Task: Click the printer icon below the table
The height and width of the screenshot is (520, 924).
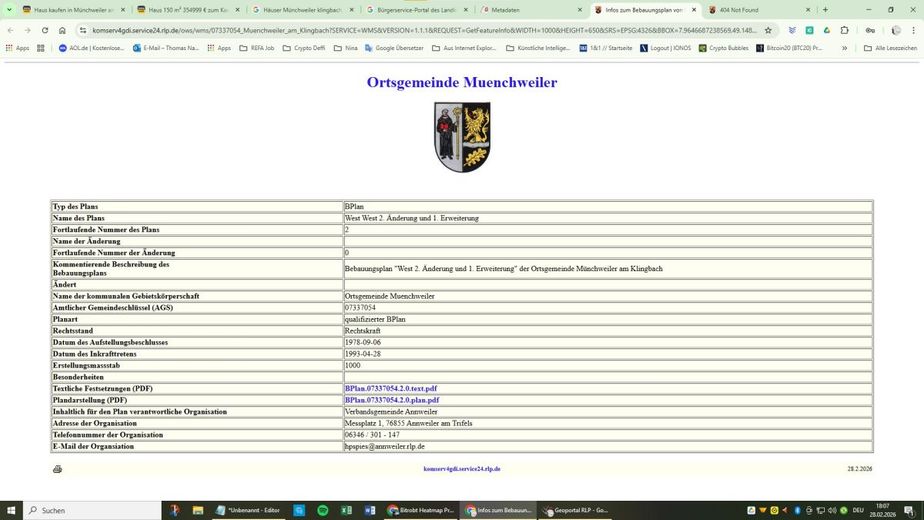Action: coord(57,469)
